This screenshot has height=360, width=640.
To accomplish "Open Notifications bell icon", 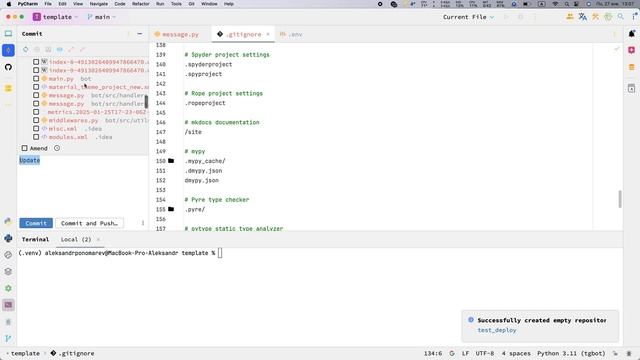I will 631,33.
